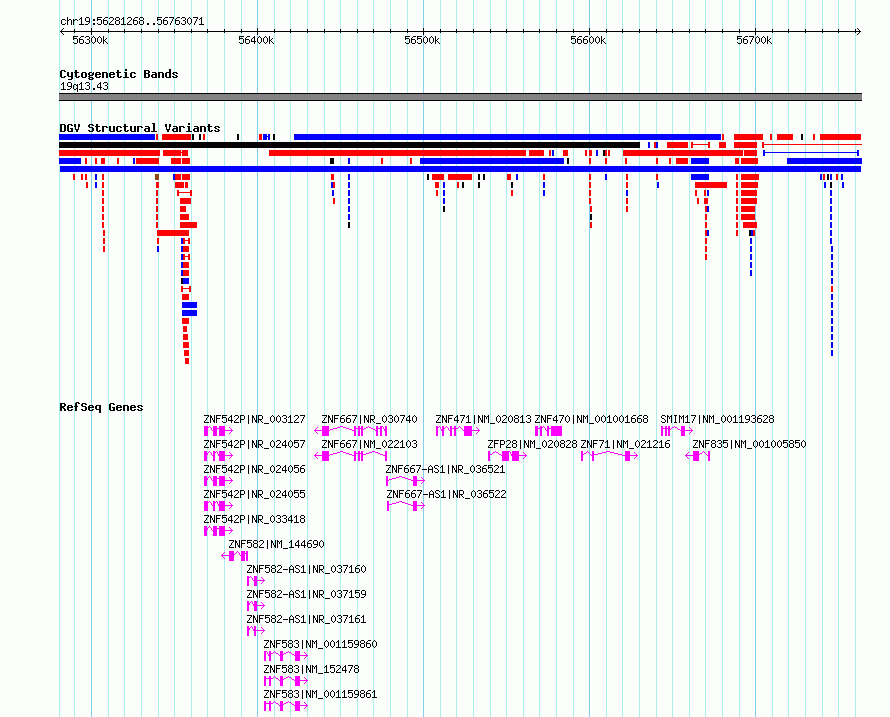Select the gray 19q13.43 cytogenetic band bar
Screen dimensions: 890x717
click(460, 97)
